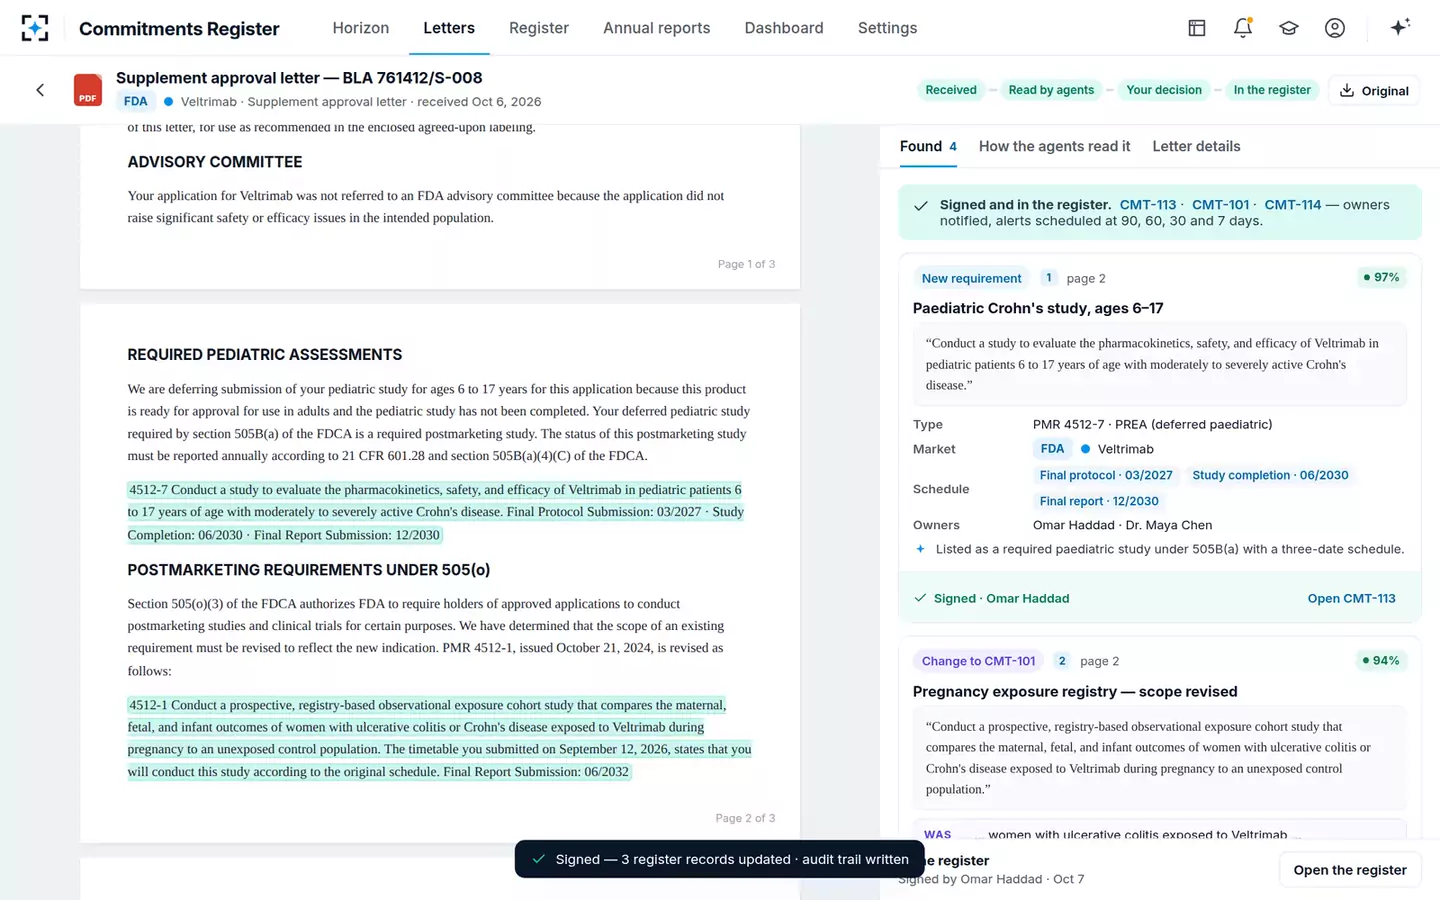Follow the CMT-113 link in banner
The height and width of the screenshot is (900, 1440).
1147,204
